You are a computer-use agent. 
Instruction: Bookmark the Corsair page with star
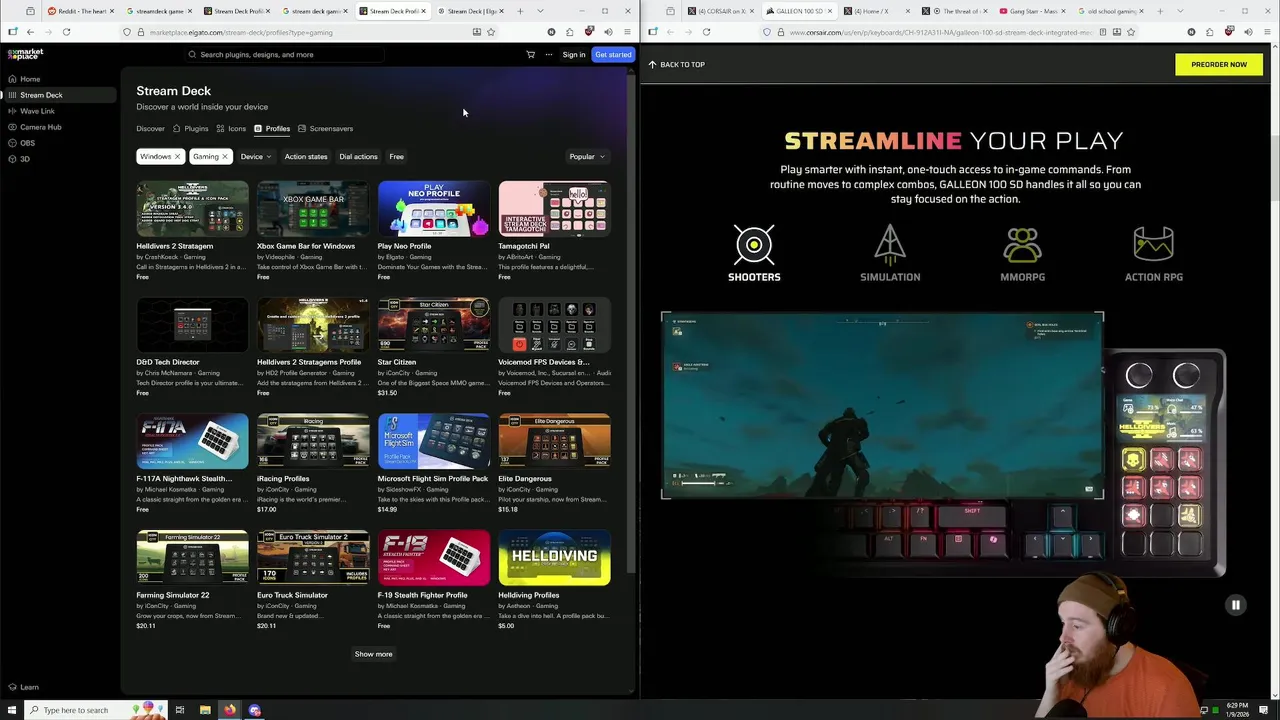[x=1131, y=32]
